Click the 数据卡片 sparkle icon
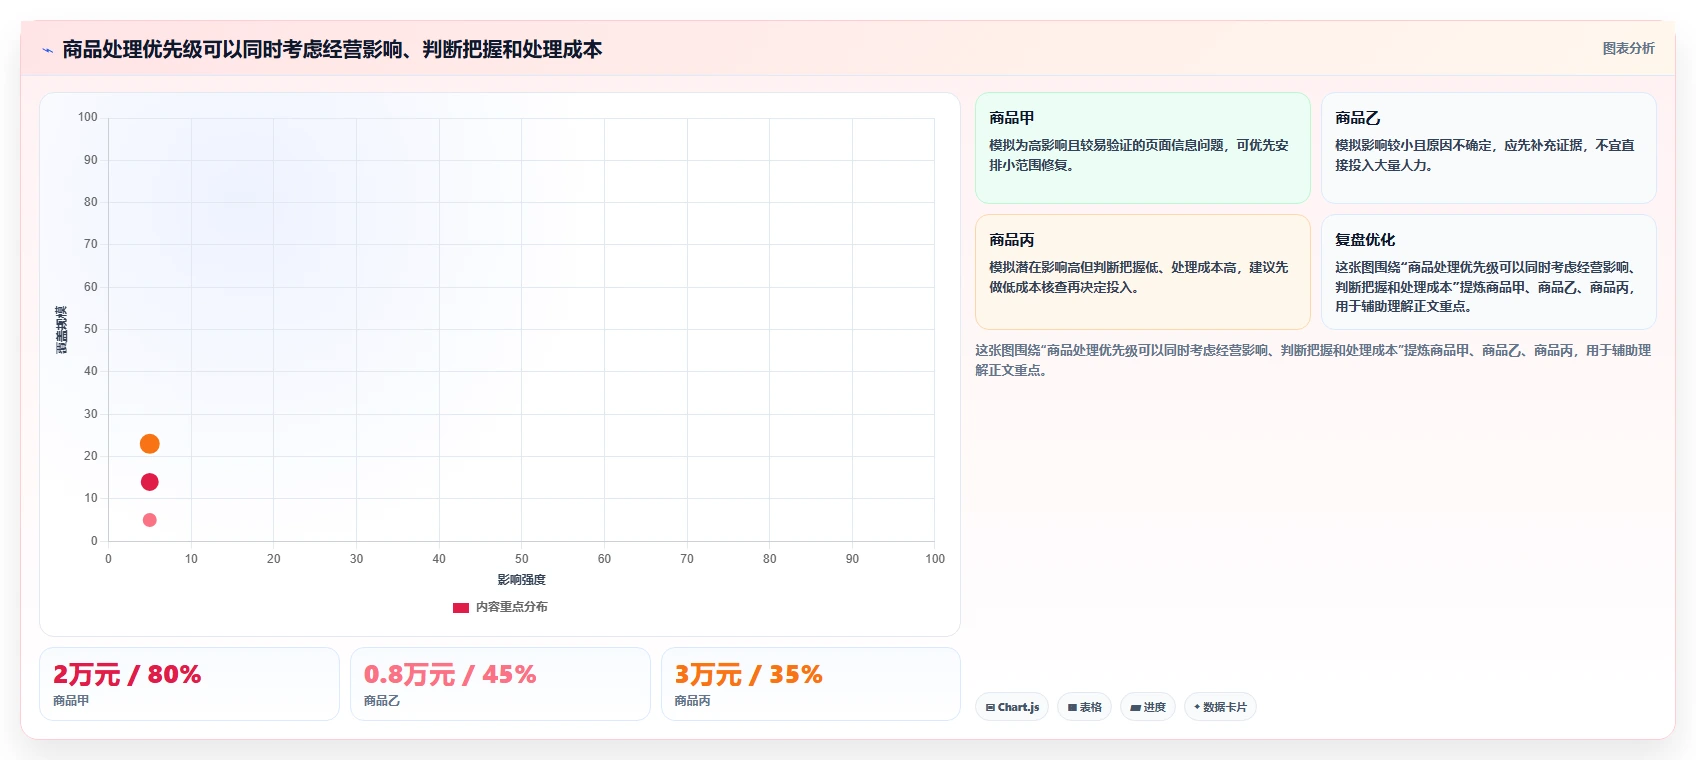Image resolution: width=1696 pixels, height=760 pixels. (1197, 707)
